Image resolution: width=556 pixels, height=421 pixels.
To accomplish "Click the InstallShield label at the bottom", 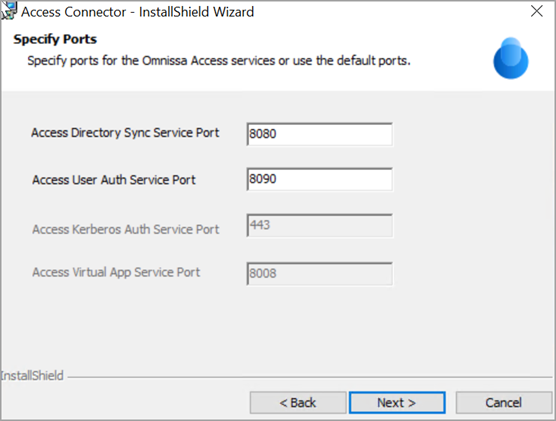I will coord(32,376).
